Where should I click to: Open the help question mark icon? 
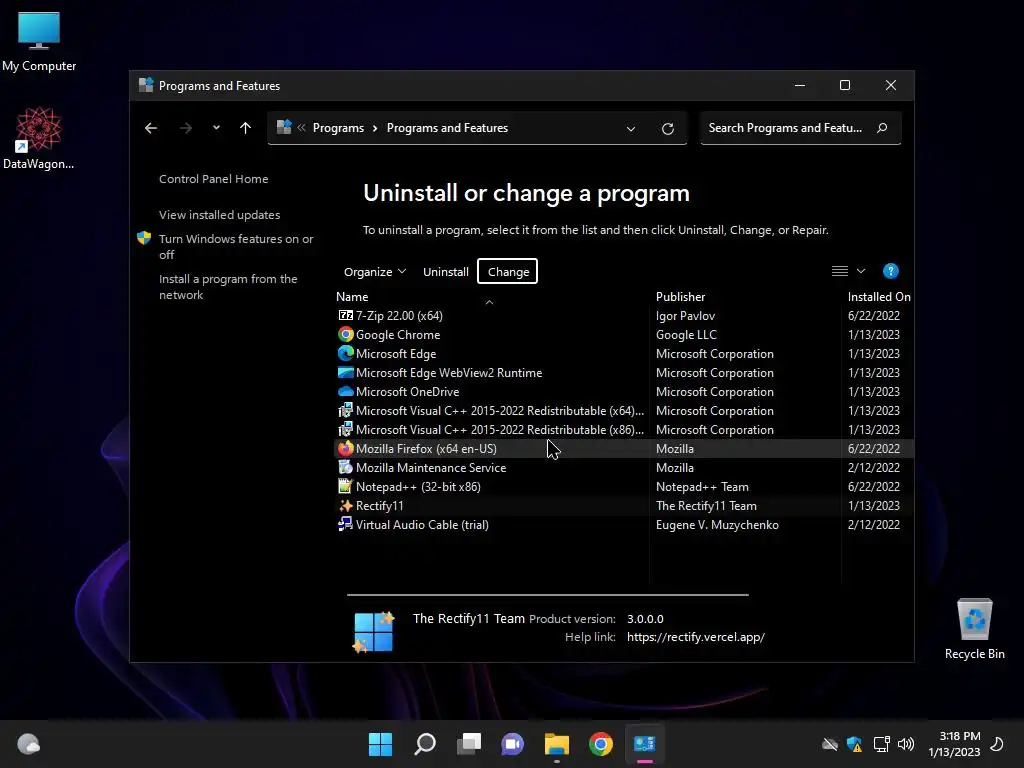pos(890,271)
